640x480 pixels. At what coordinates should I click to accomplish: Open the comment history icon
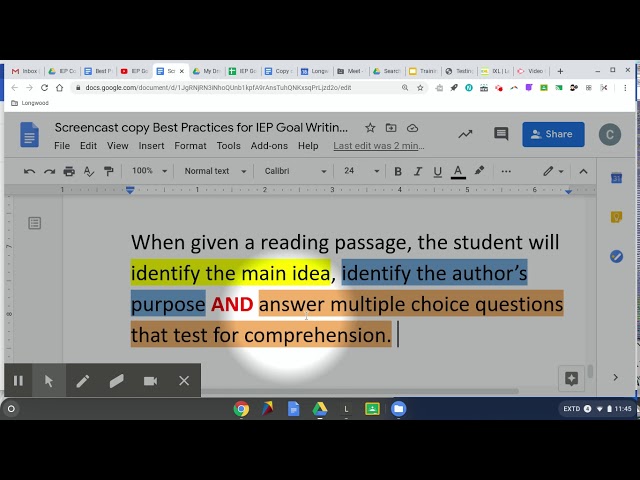[501, 134]
